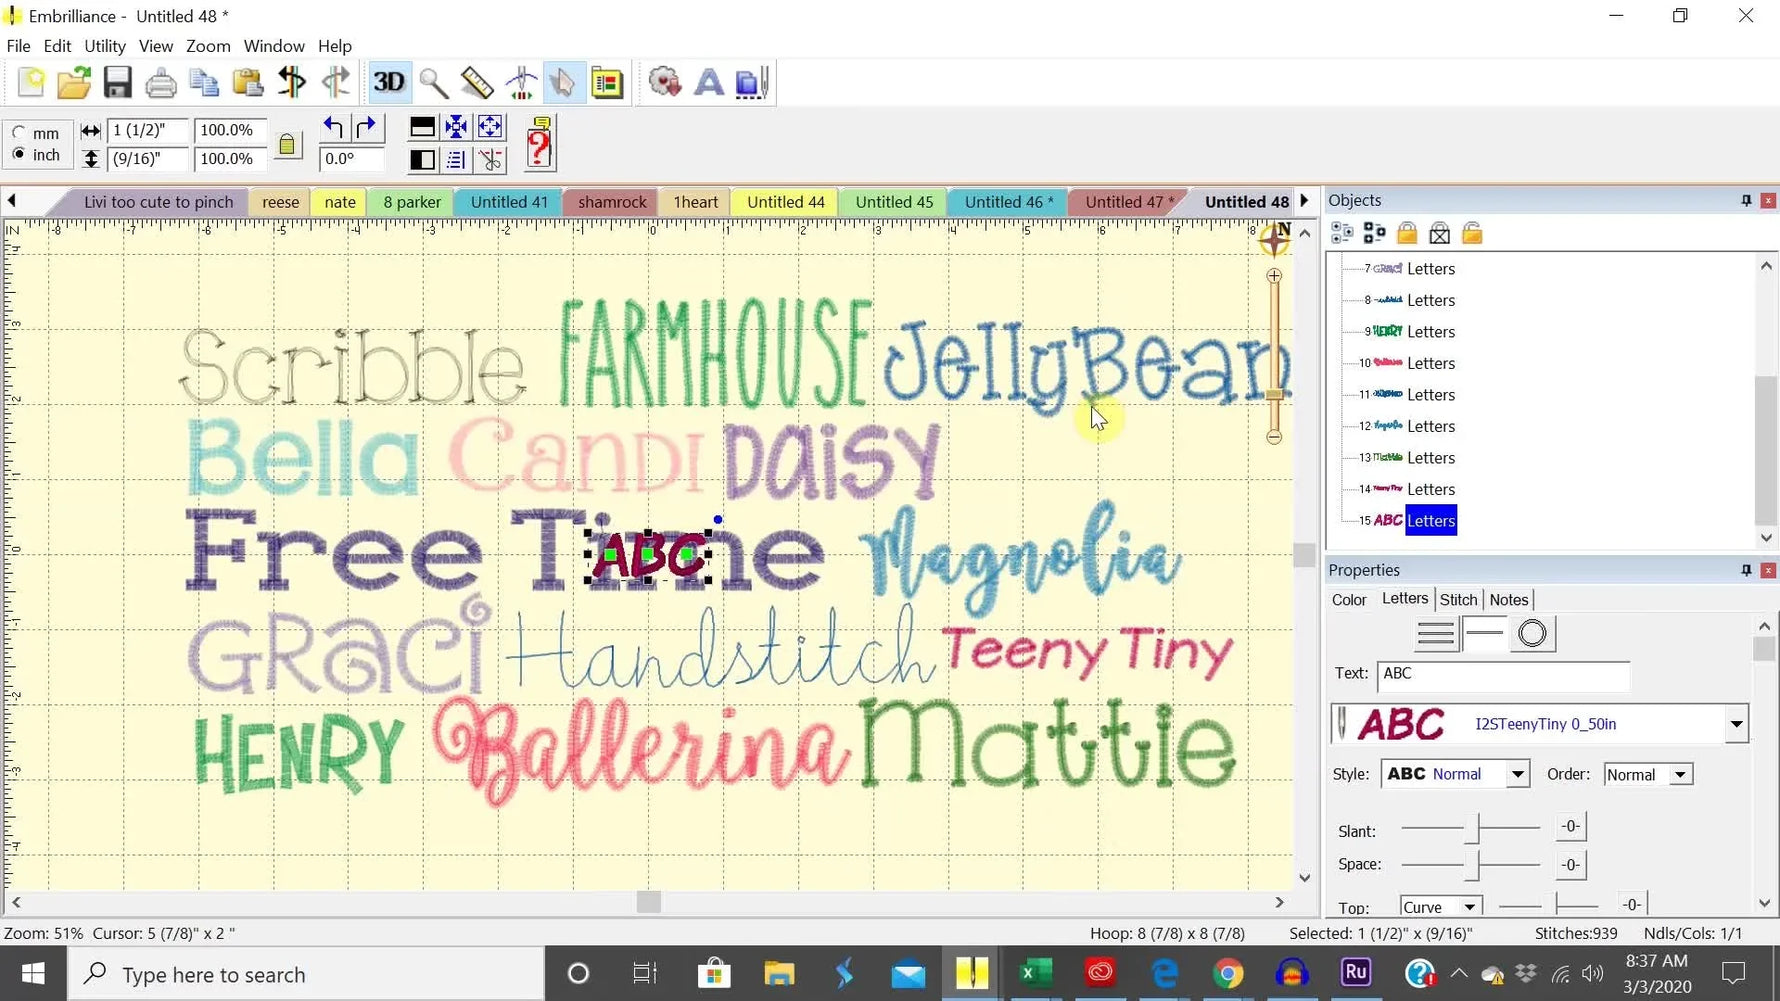Expand all in the Objects panel
Image resolution: width=1780 pixels, height=1001 pixels.
[x=1342, y=234]
